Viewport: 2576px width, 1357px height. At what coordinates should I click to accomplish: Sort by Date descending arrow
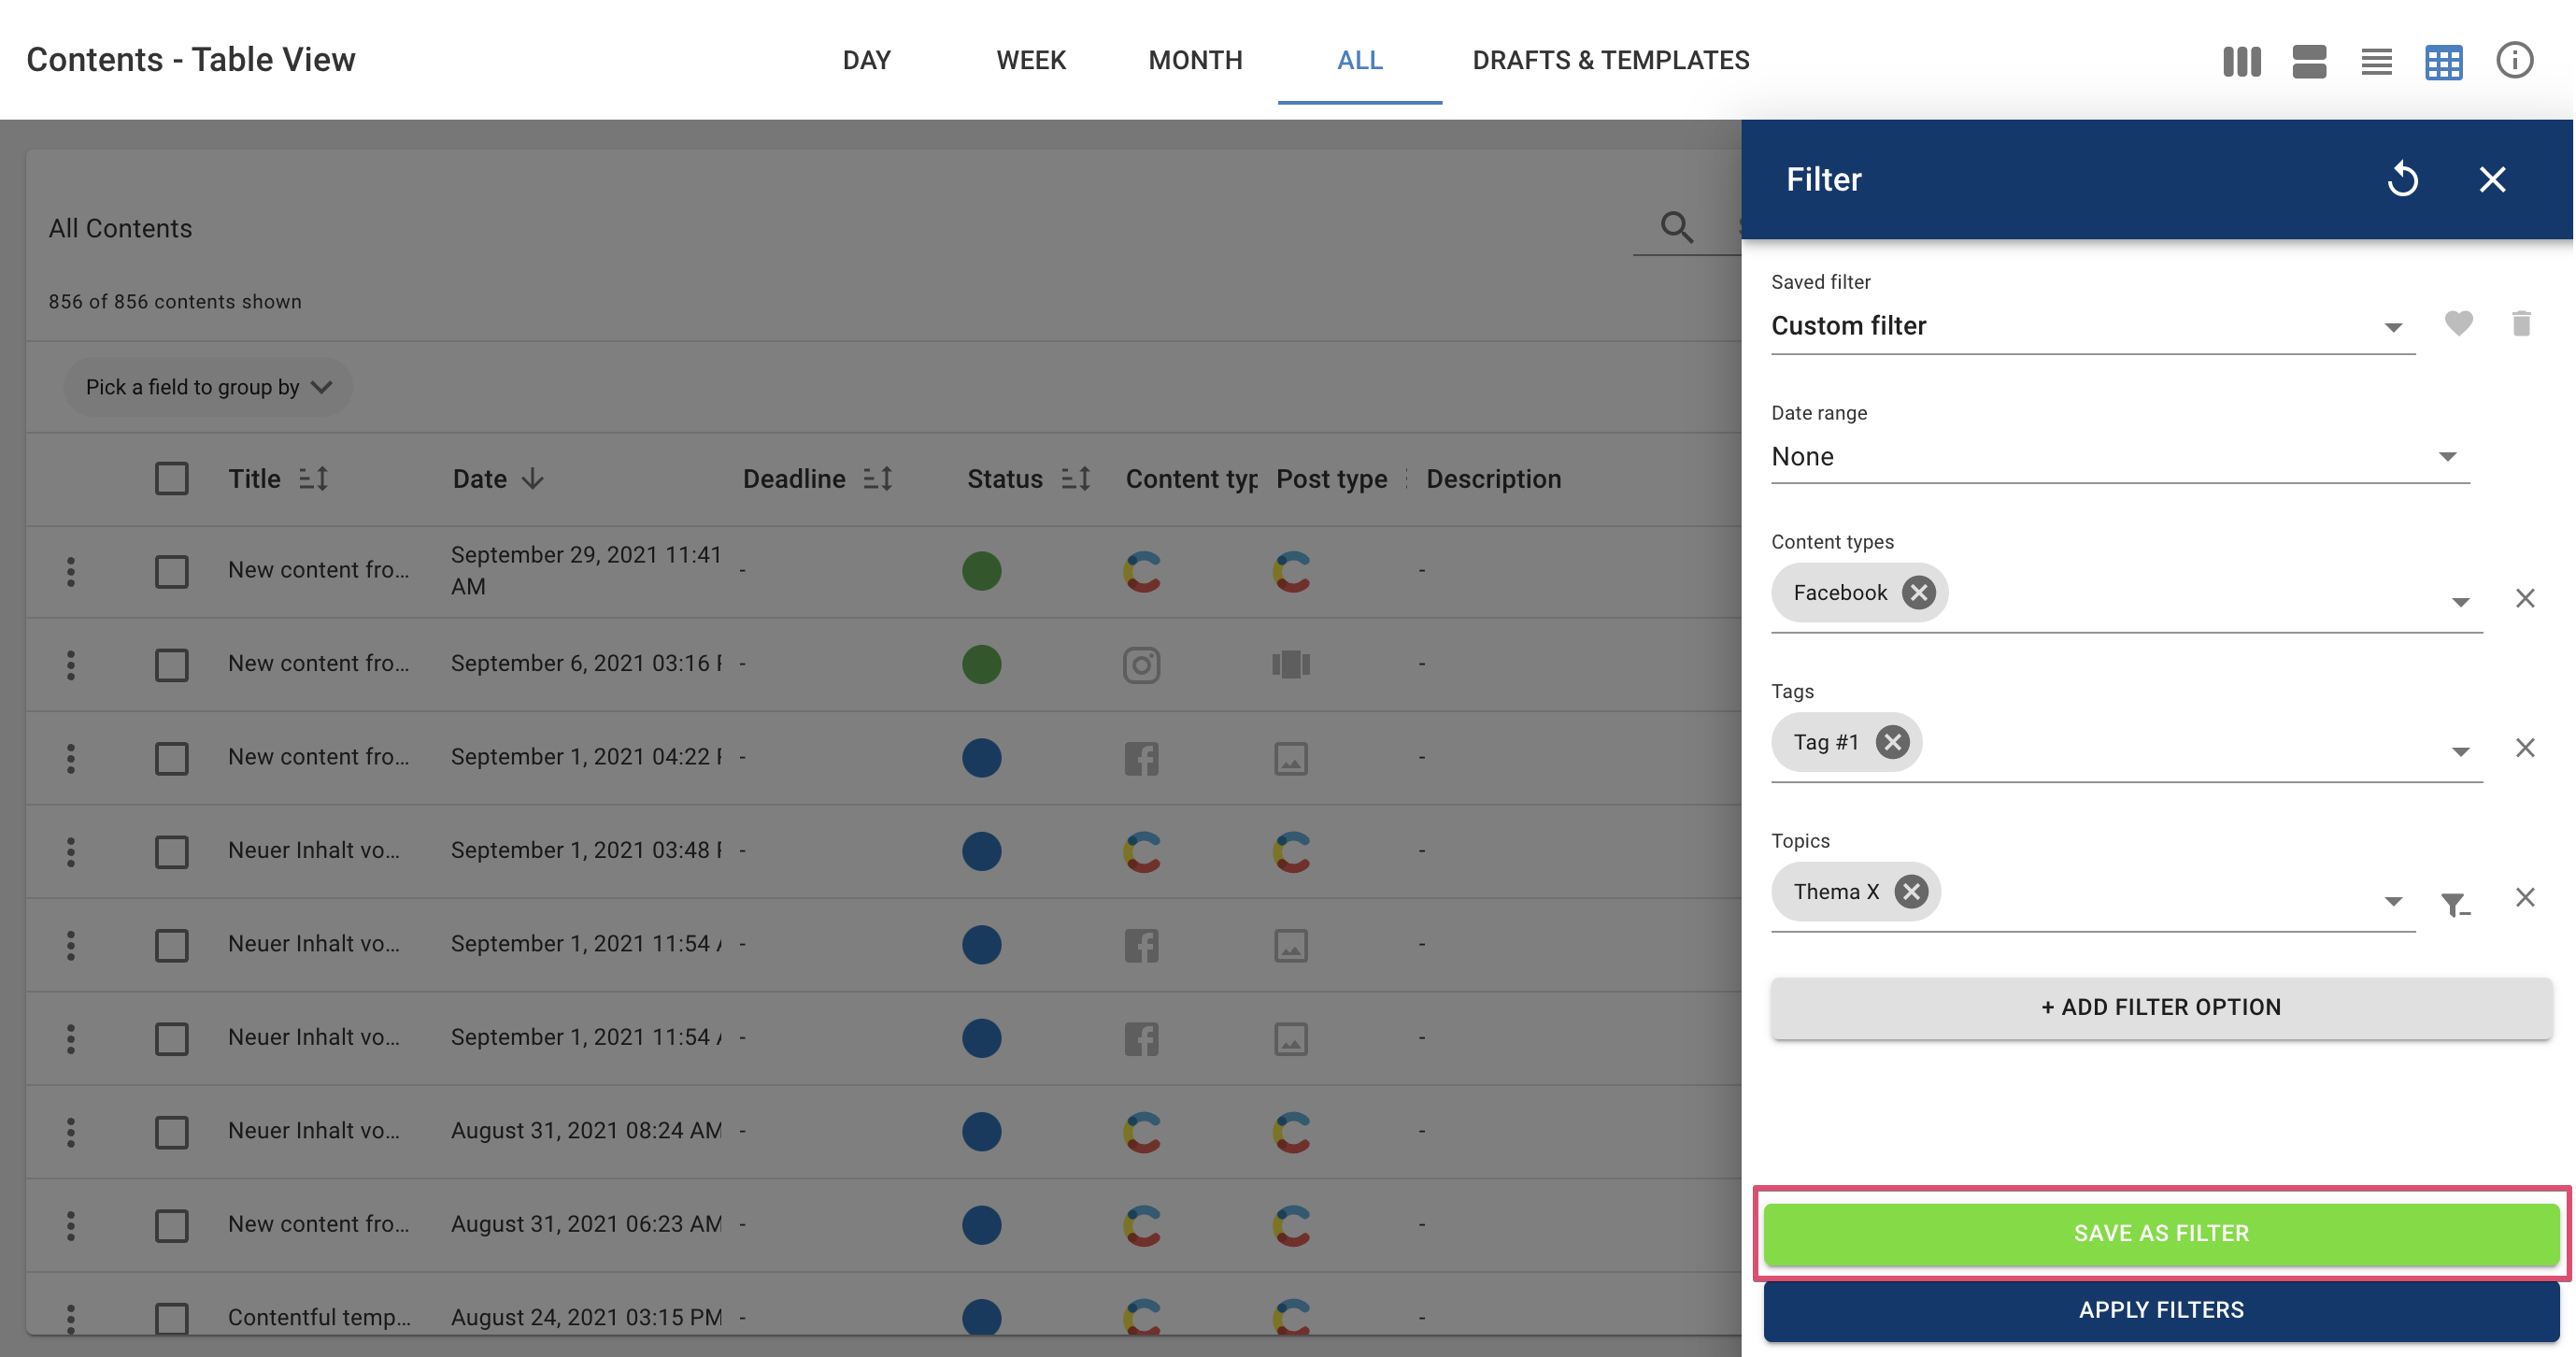click(x=532, y=479)
